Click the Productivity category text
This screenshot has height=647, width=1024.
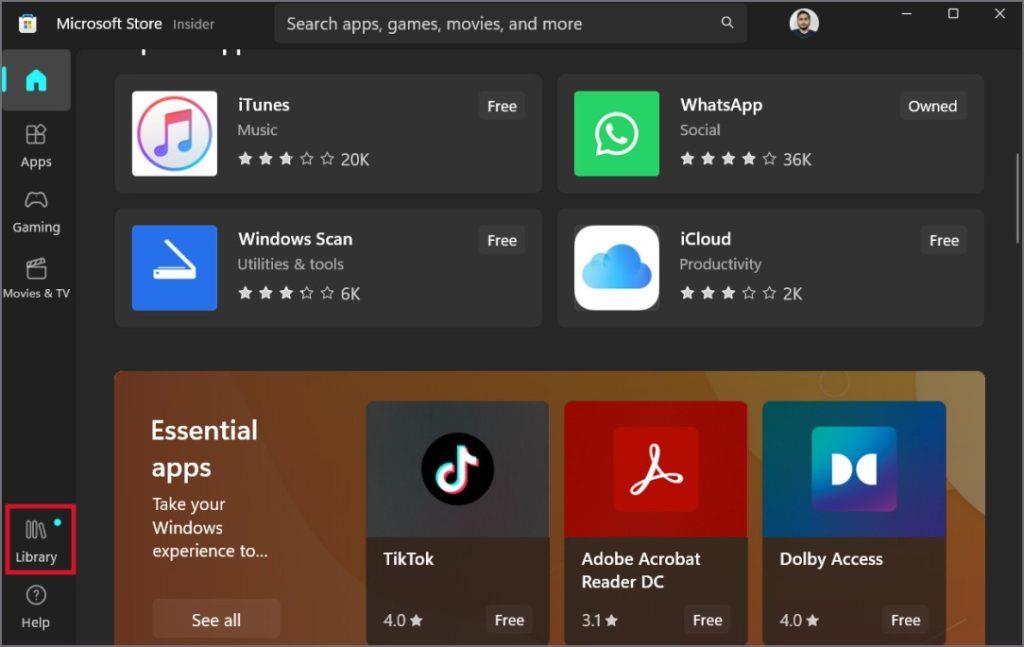pyautogui.click(x=720, y=264)
